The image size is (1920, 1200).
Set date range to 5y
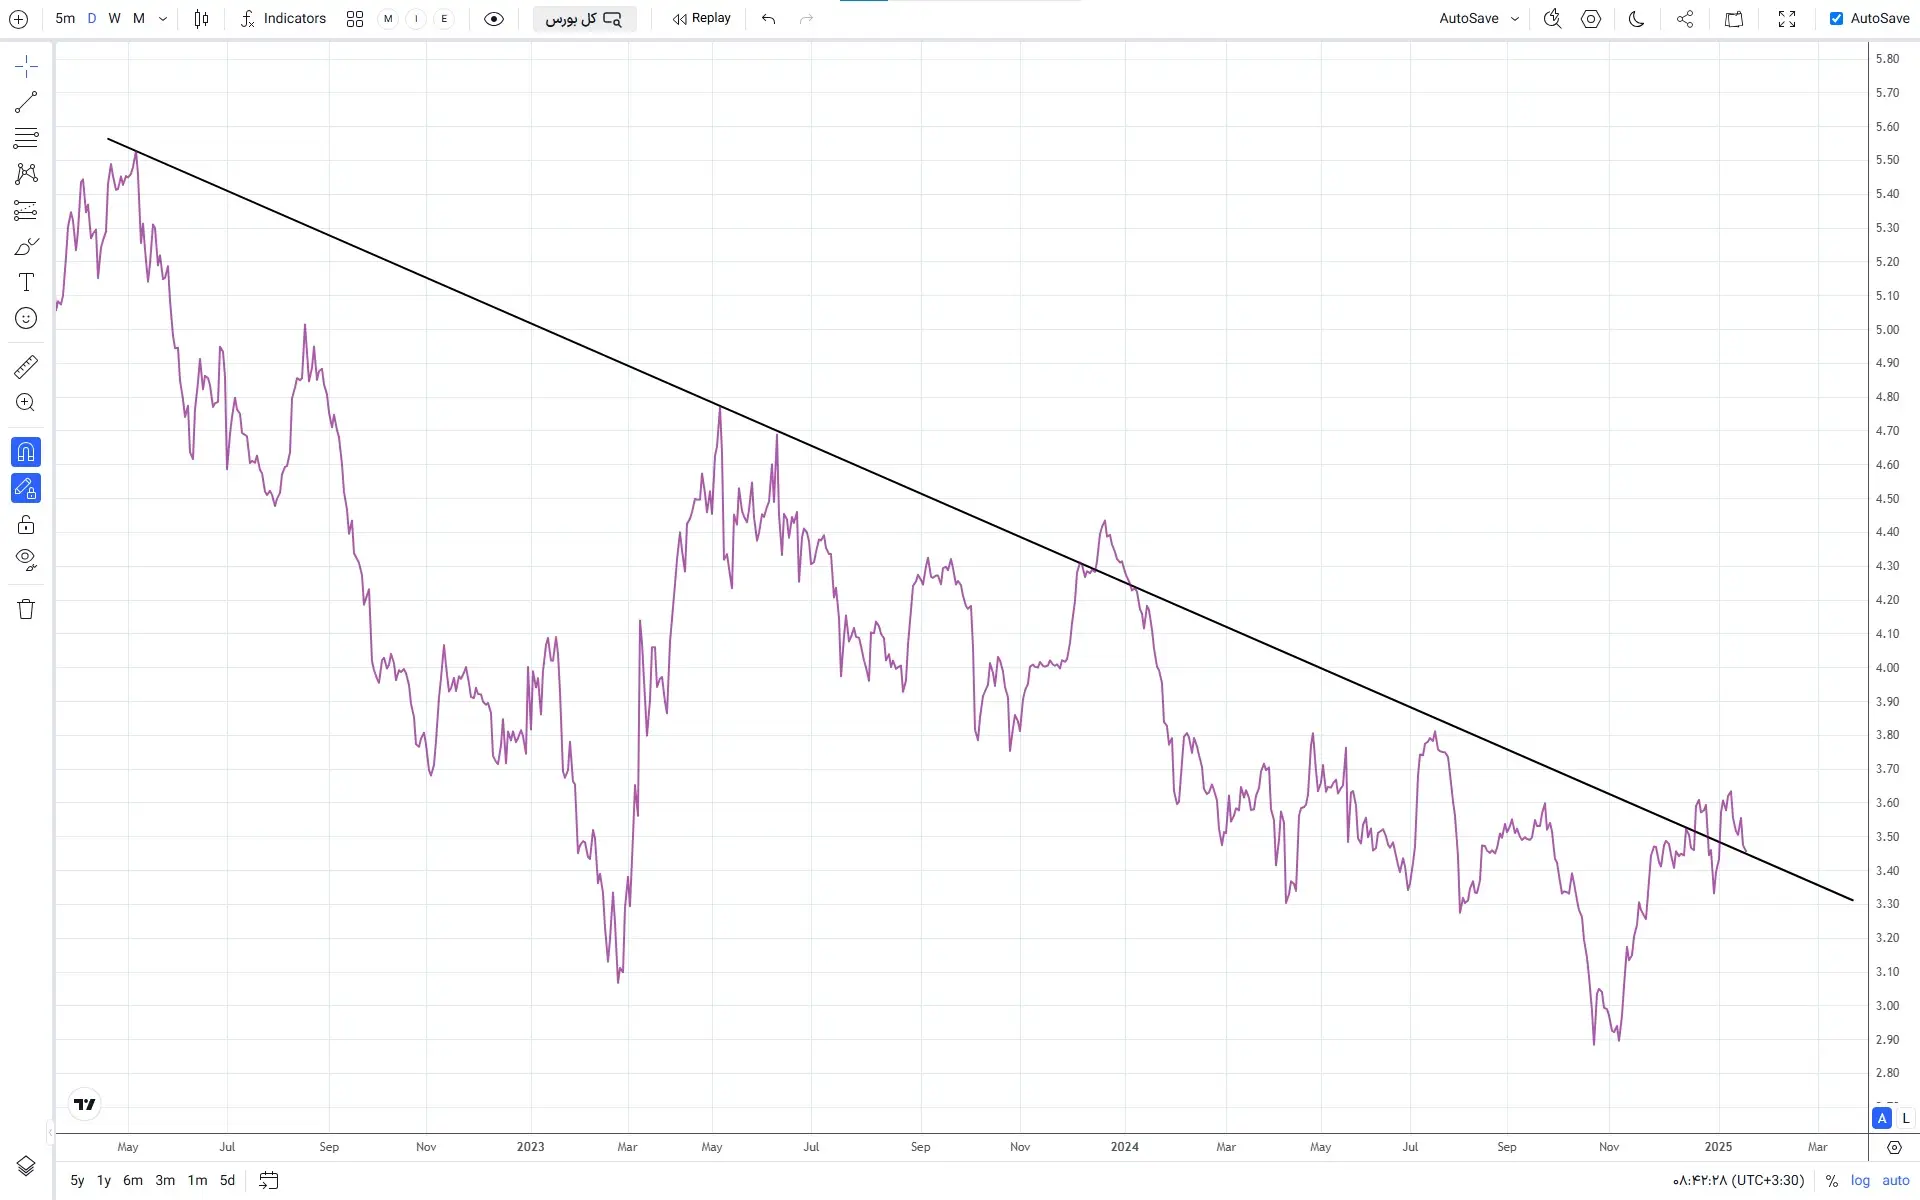pyautogui.click(x=77, y=1181)
